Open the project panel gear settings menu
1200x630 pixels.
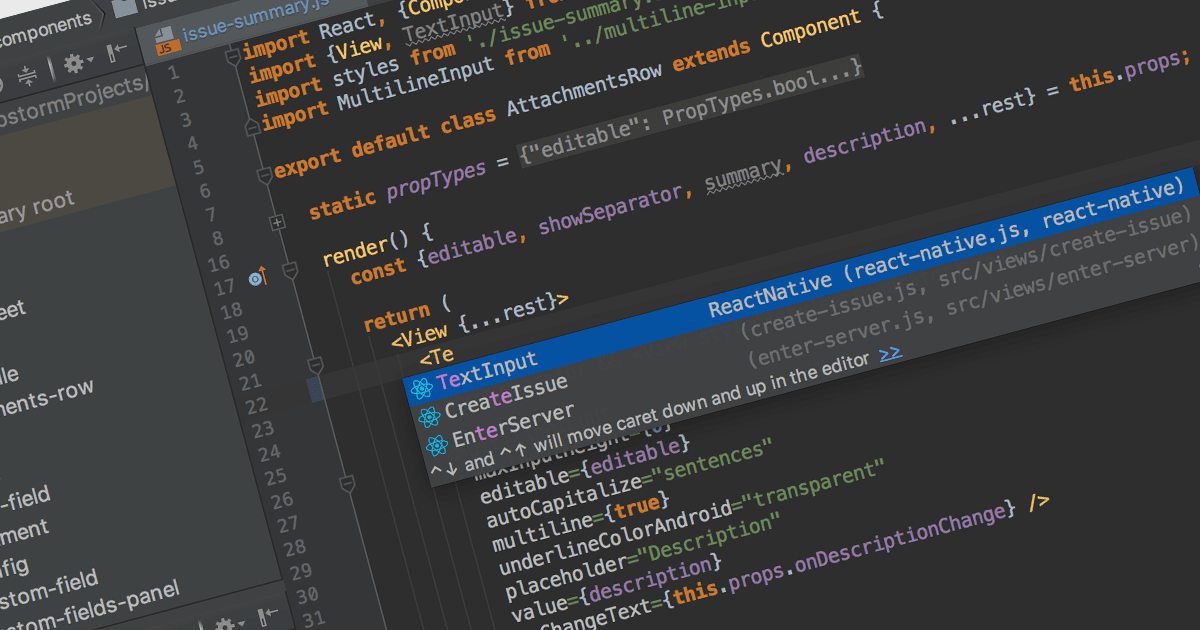[75, 65]
